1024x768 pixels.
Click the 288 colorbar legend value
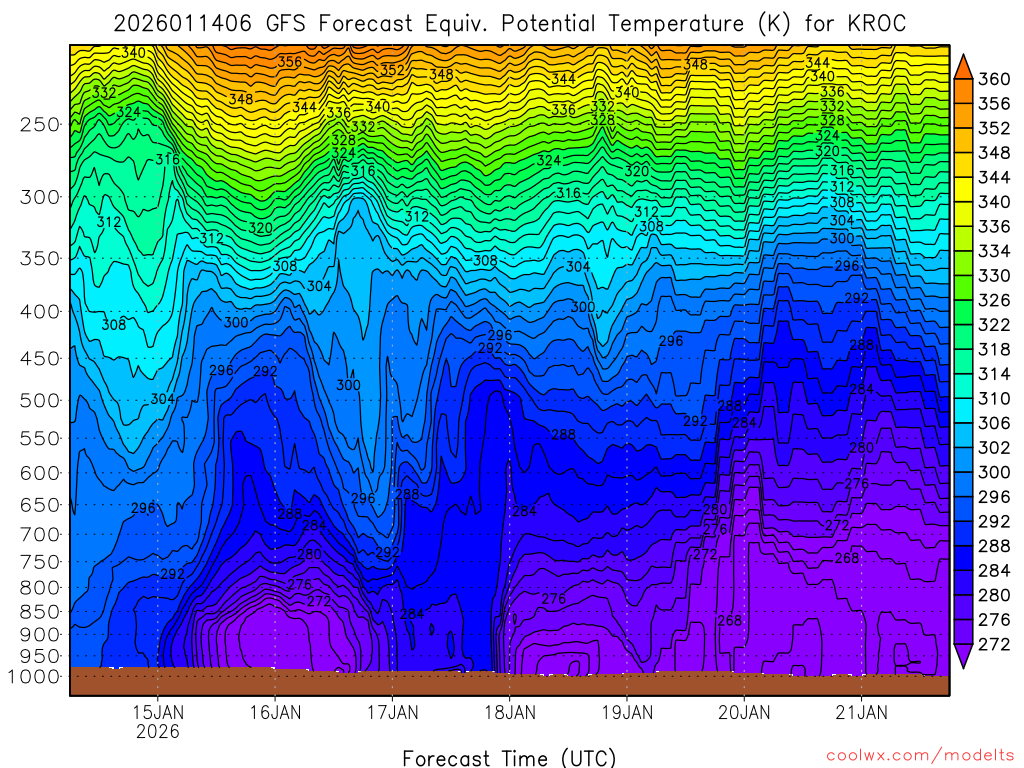coord(994,546)
